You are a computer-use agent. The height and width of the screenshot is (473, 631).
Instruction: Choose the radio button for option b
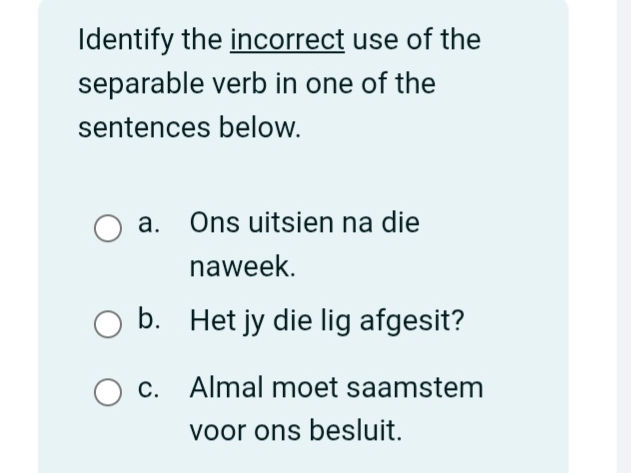108,324
